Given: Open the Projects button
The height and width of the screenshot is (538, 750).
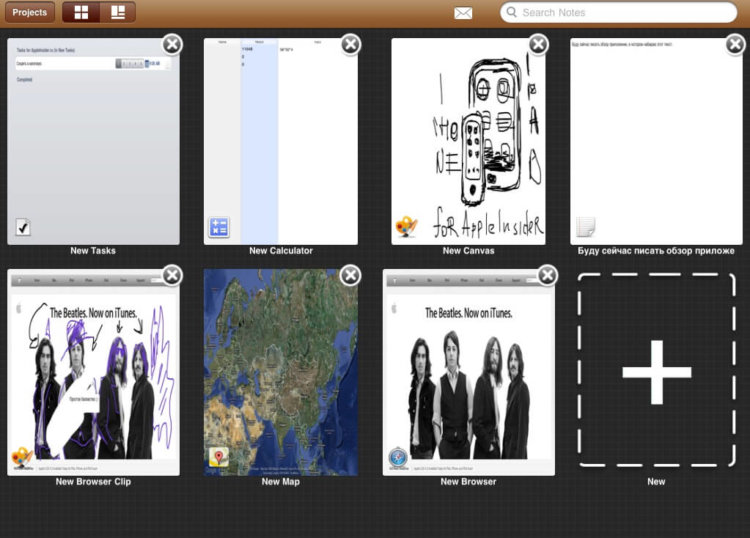Looking at the screenshot, I should coord(30,12).
